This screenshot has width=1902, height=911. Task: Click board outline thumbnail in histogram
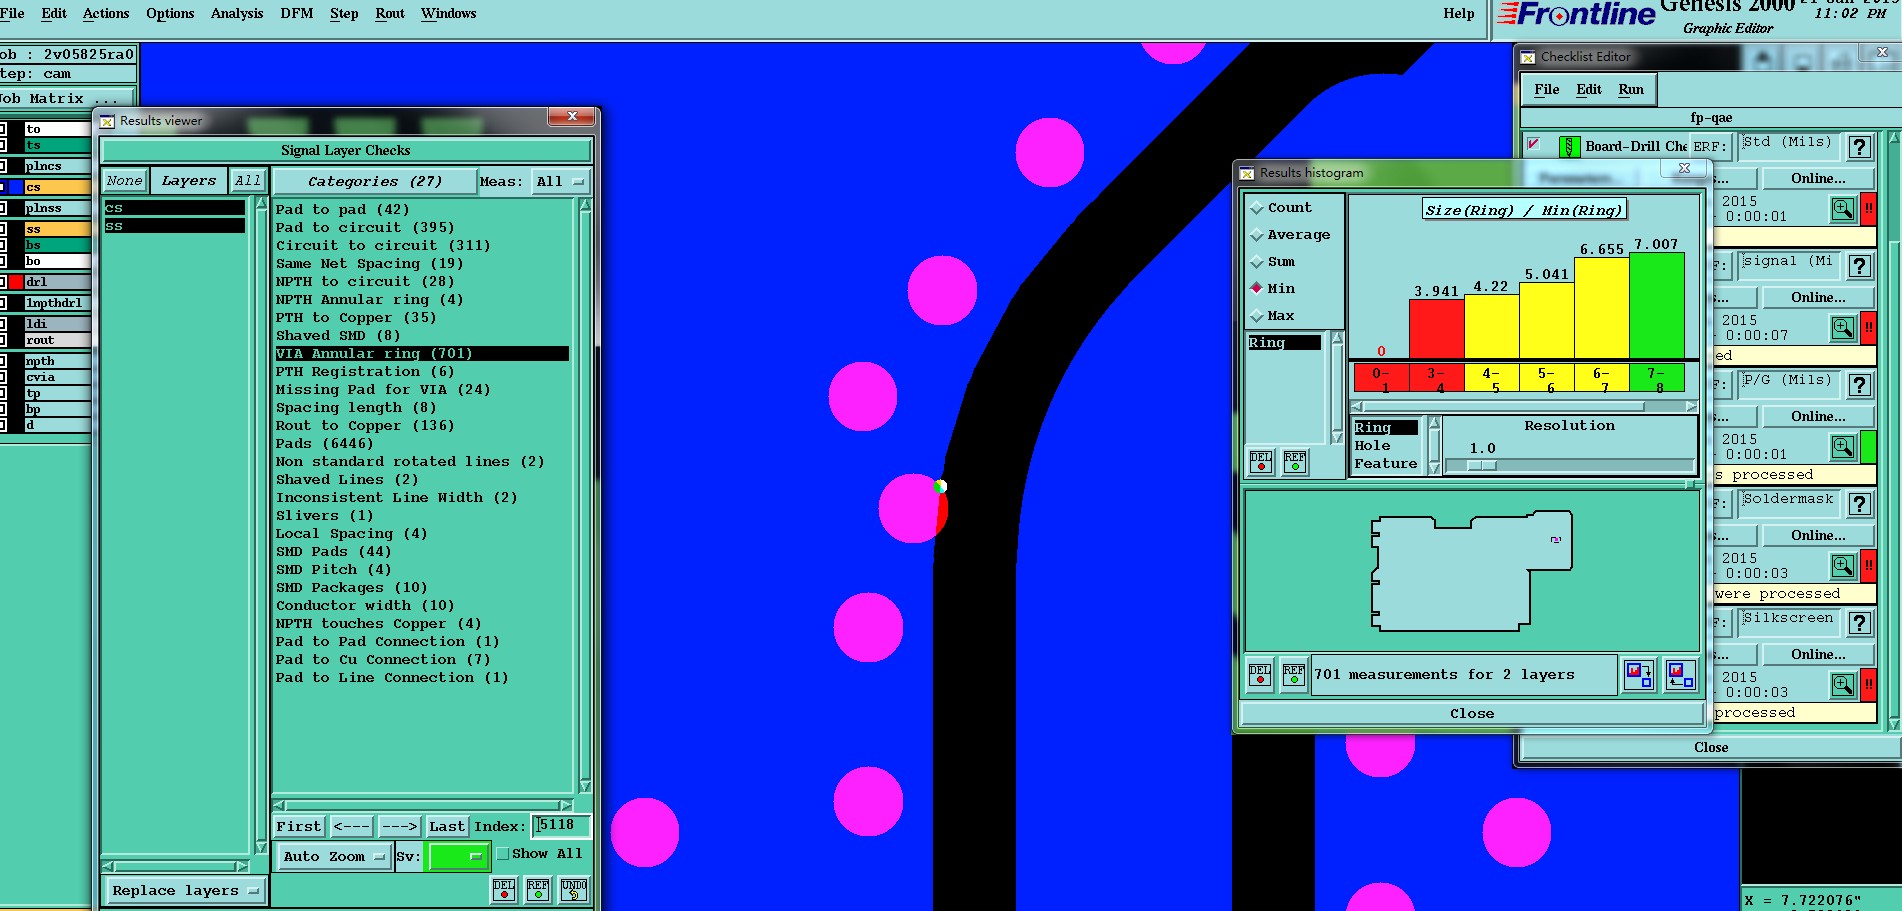(1471, 571)
